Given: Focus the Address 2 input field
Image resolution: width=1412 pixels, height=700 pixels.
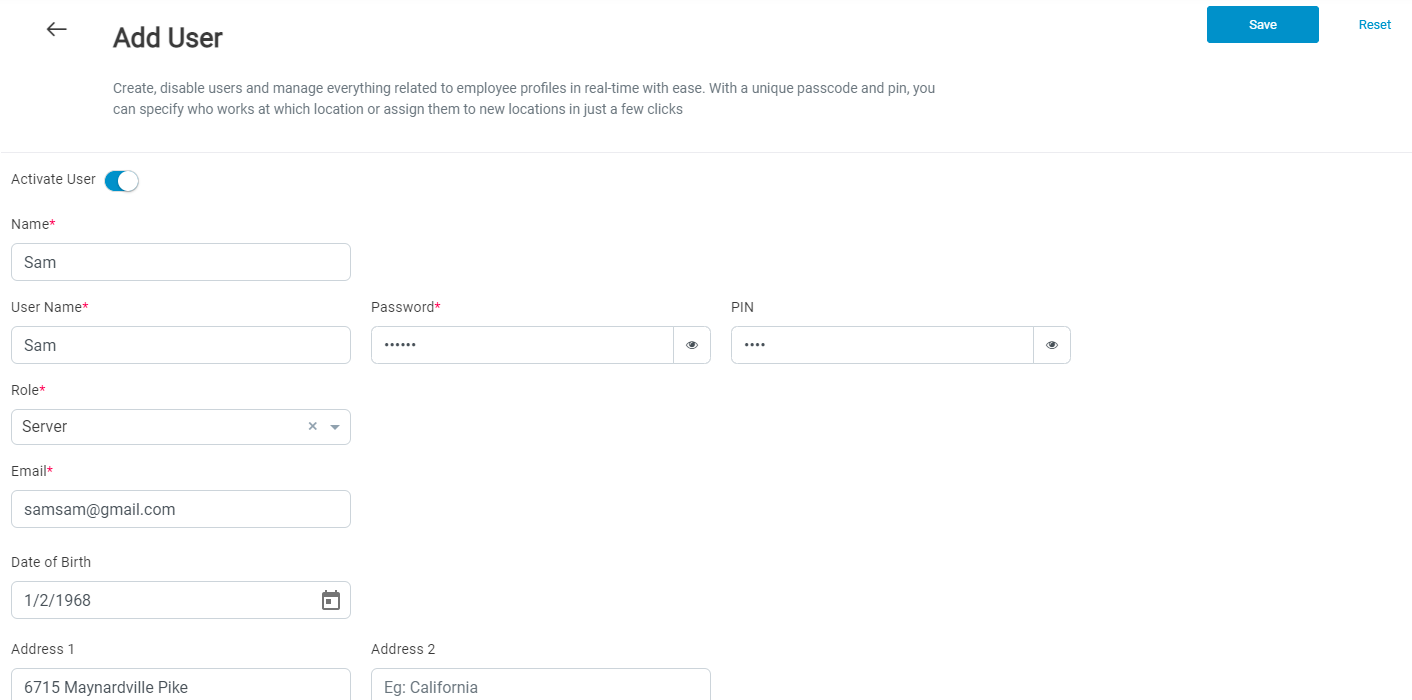Looking at the screenshot, I should click(x=541, y=685).
